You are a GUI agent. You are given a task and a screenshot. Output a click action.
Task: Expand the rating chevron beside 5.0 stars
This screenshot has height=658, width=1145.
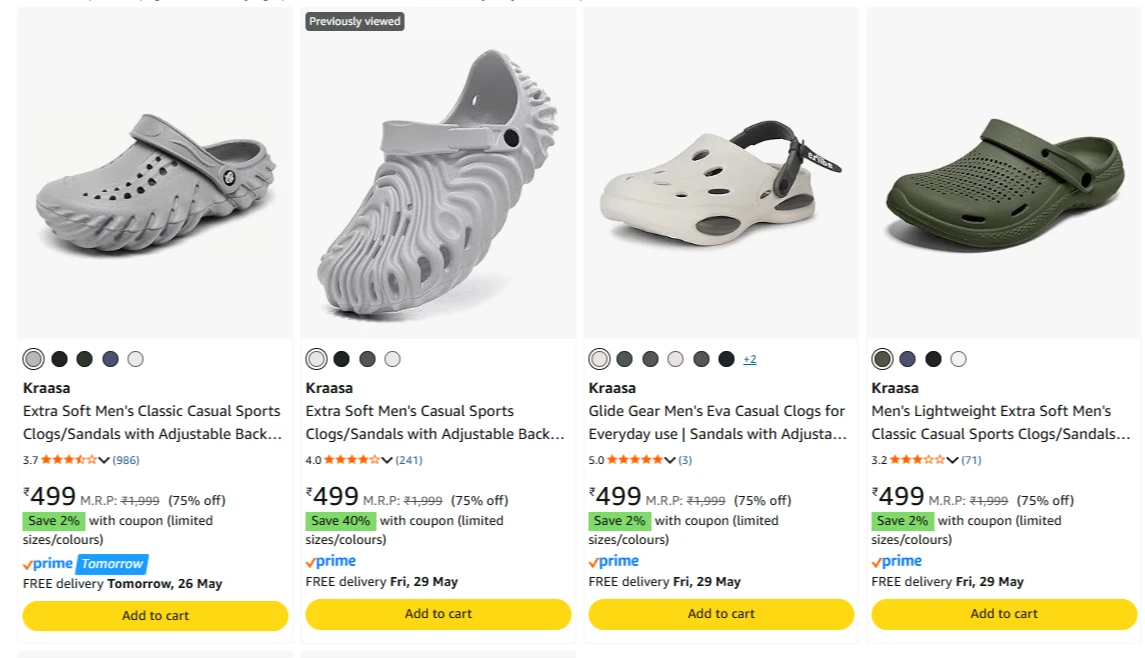coord(670,460)
